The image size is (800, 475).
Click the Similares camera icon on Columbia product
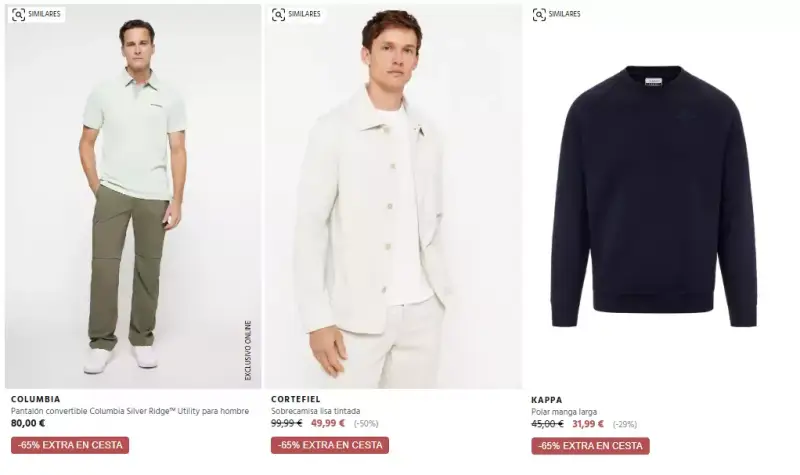point(18,15)
